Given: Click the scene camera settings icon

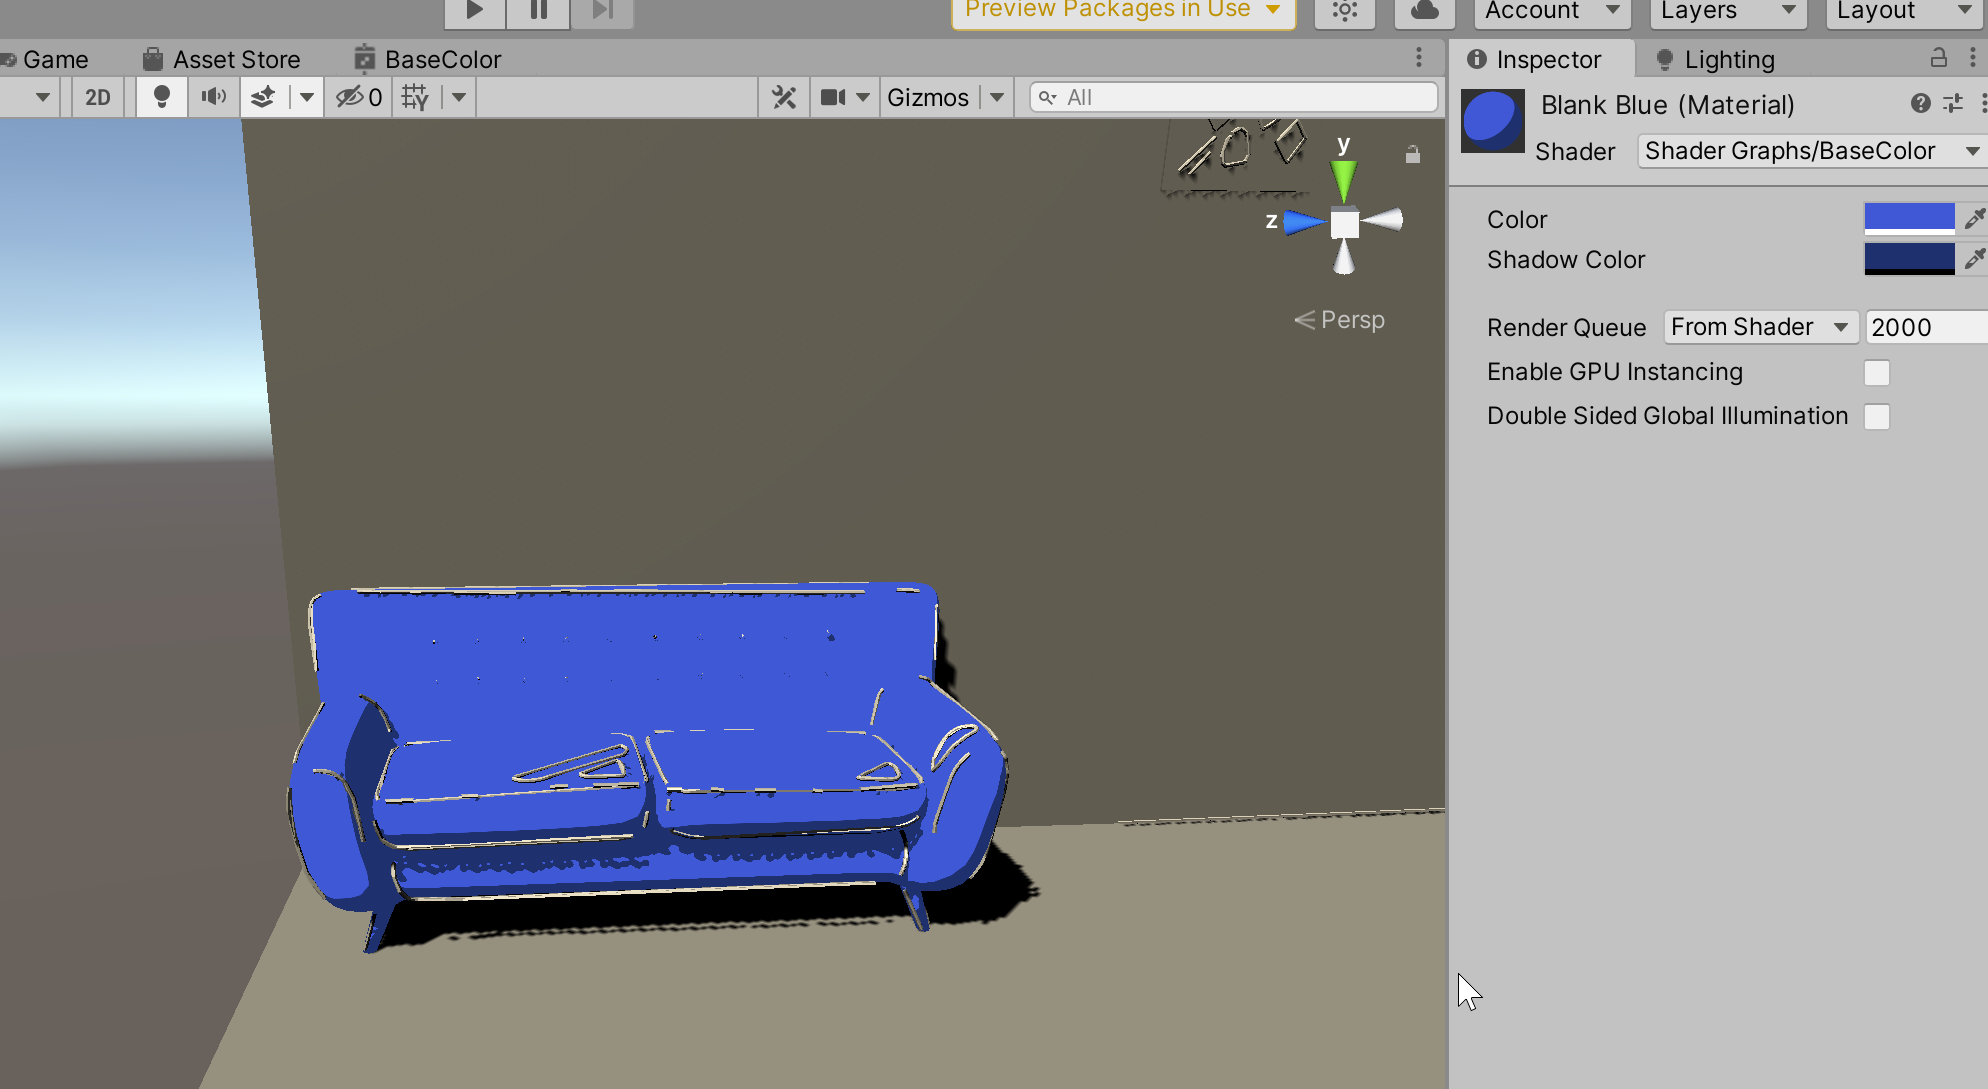Looking at the screenshot, I should coord(833,97).
